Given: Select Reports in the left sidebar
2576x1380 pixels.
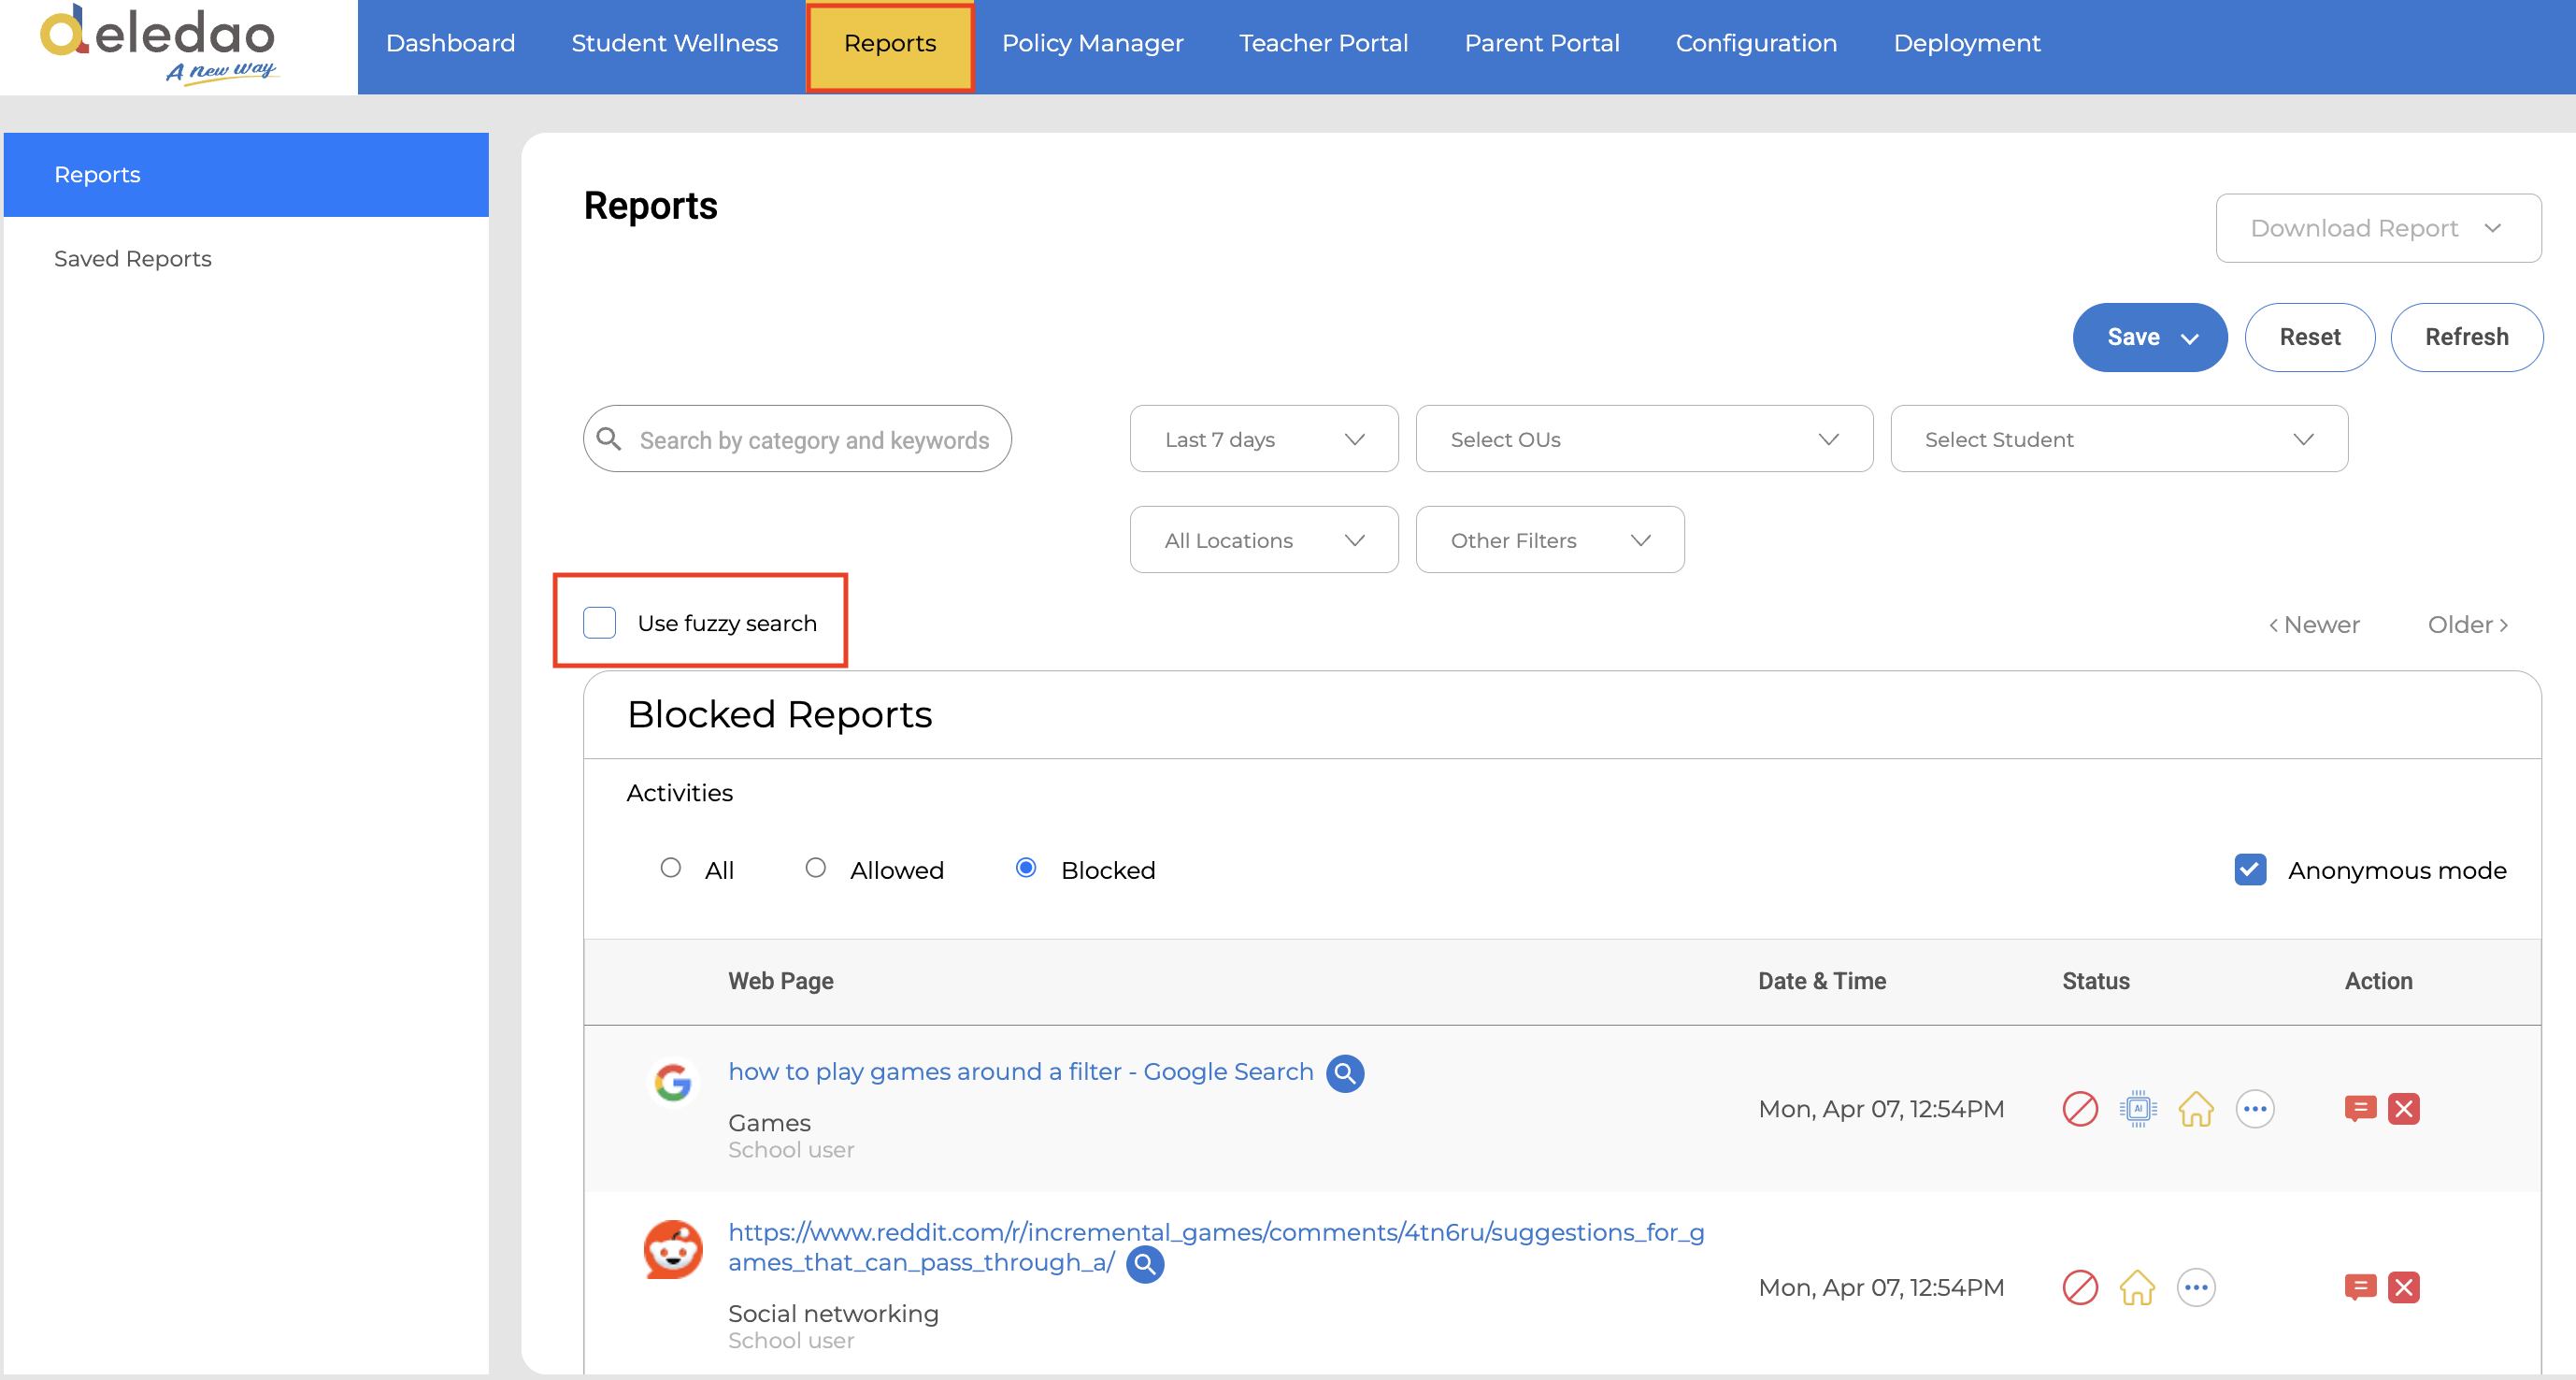Looking at the screenshot, I should pyautogui.click(x=246, y=174).
